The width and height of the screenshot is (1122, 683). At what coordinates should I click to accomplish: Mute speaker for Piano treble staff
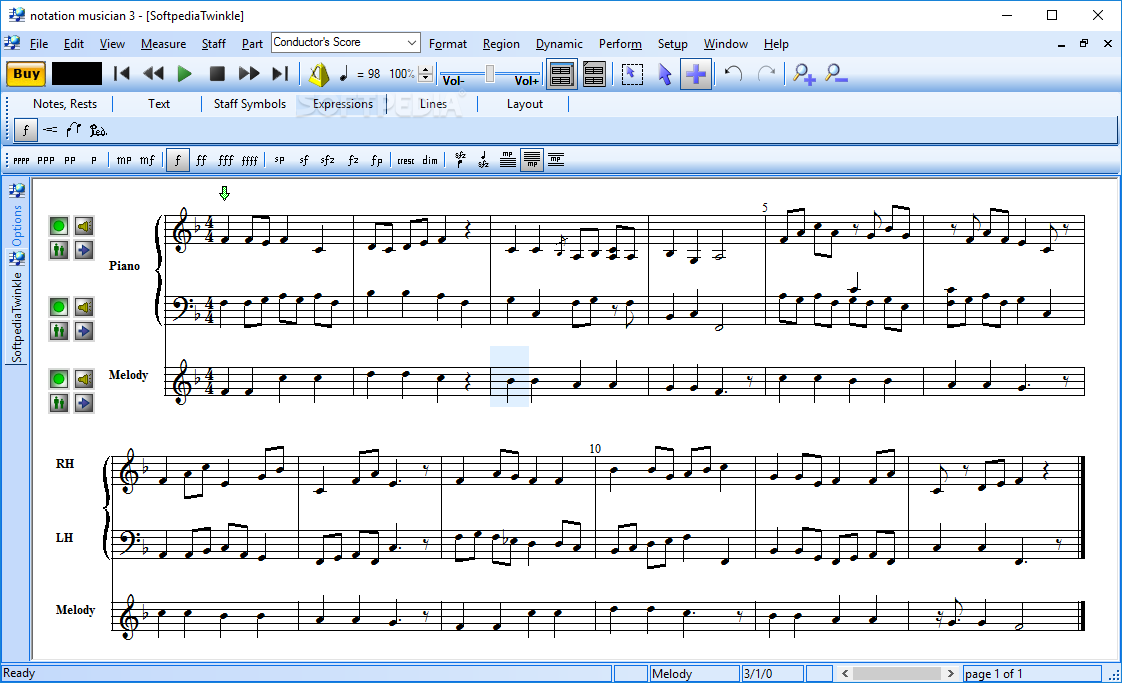click(84, 226)
